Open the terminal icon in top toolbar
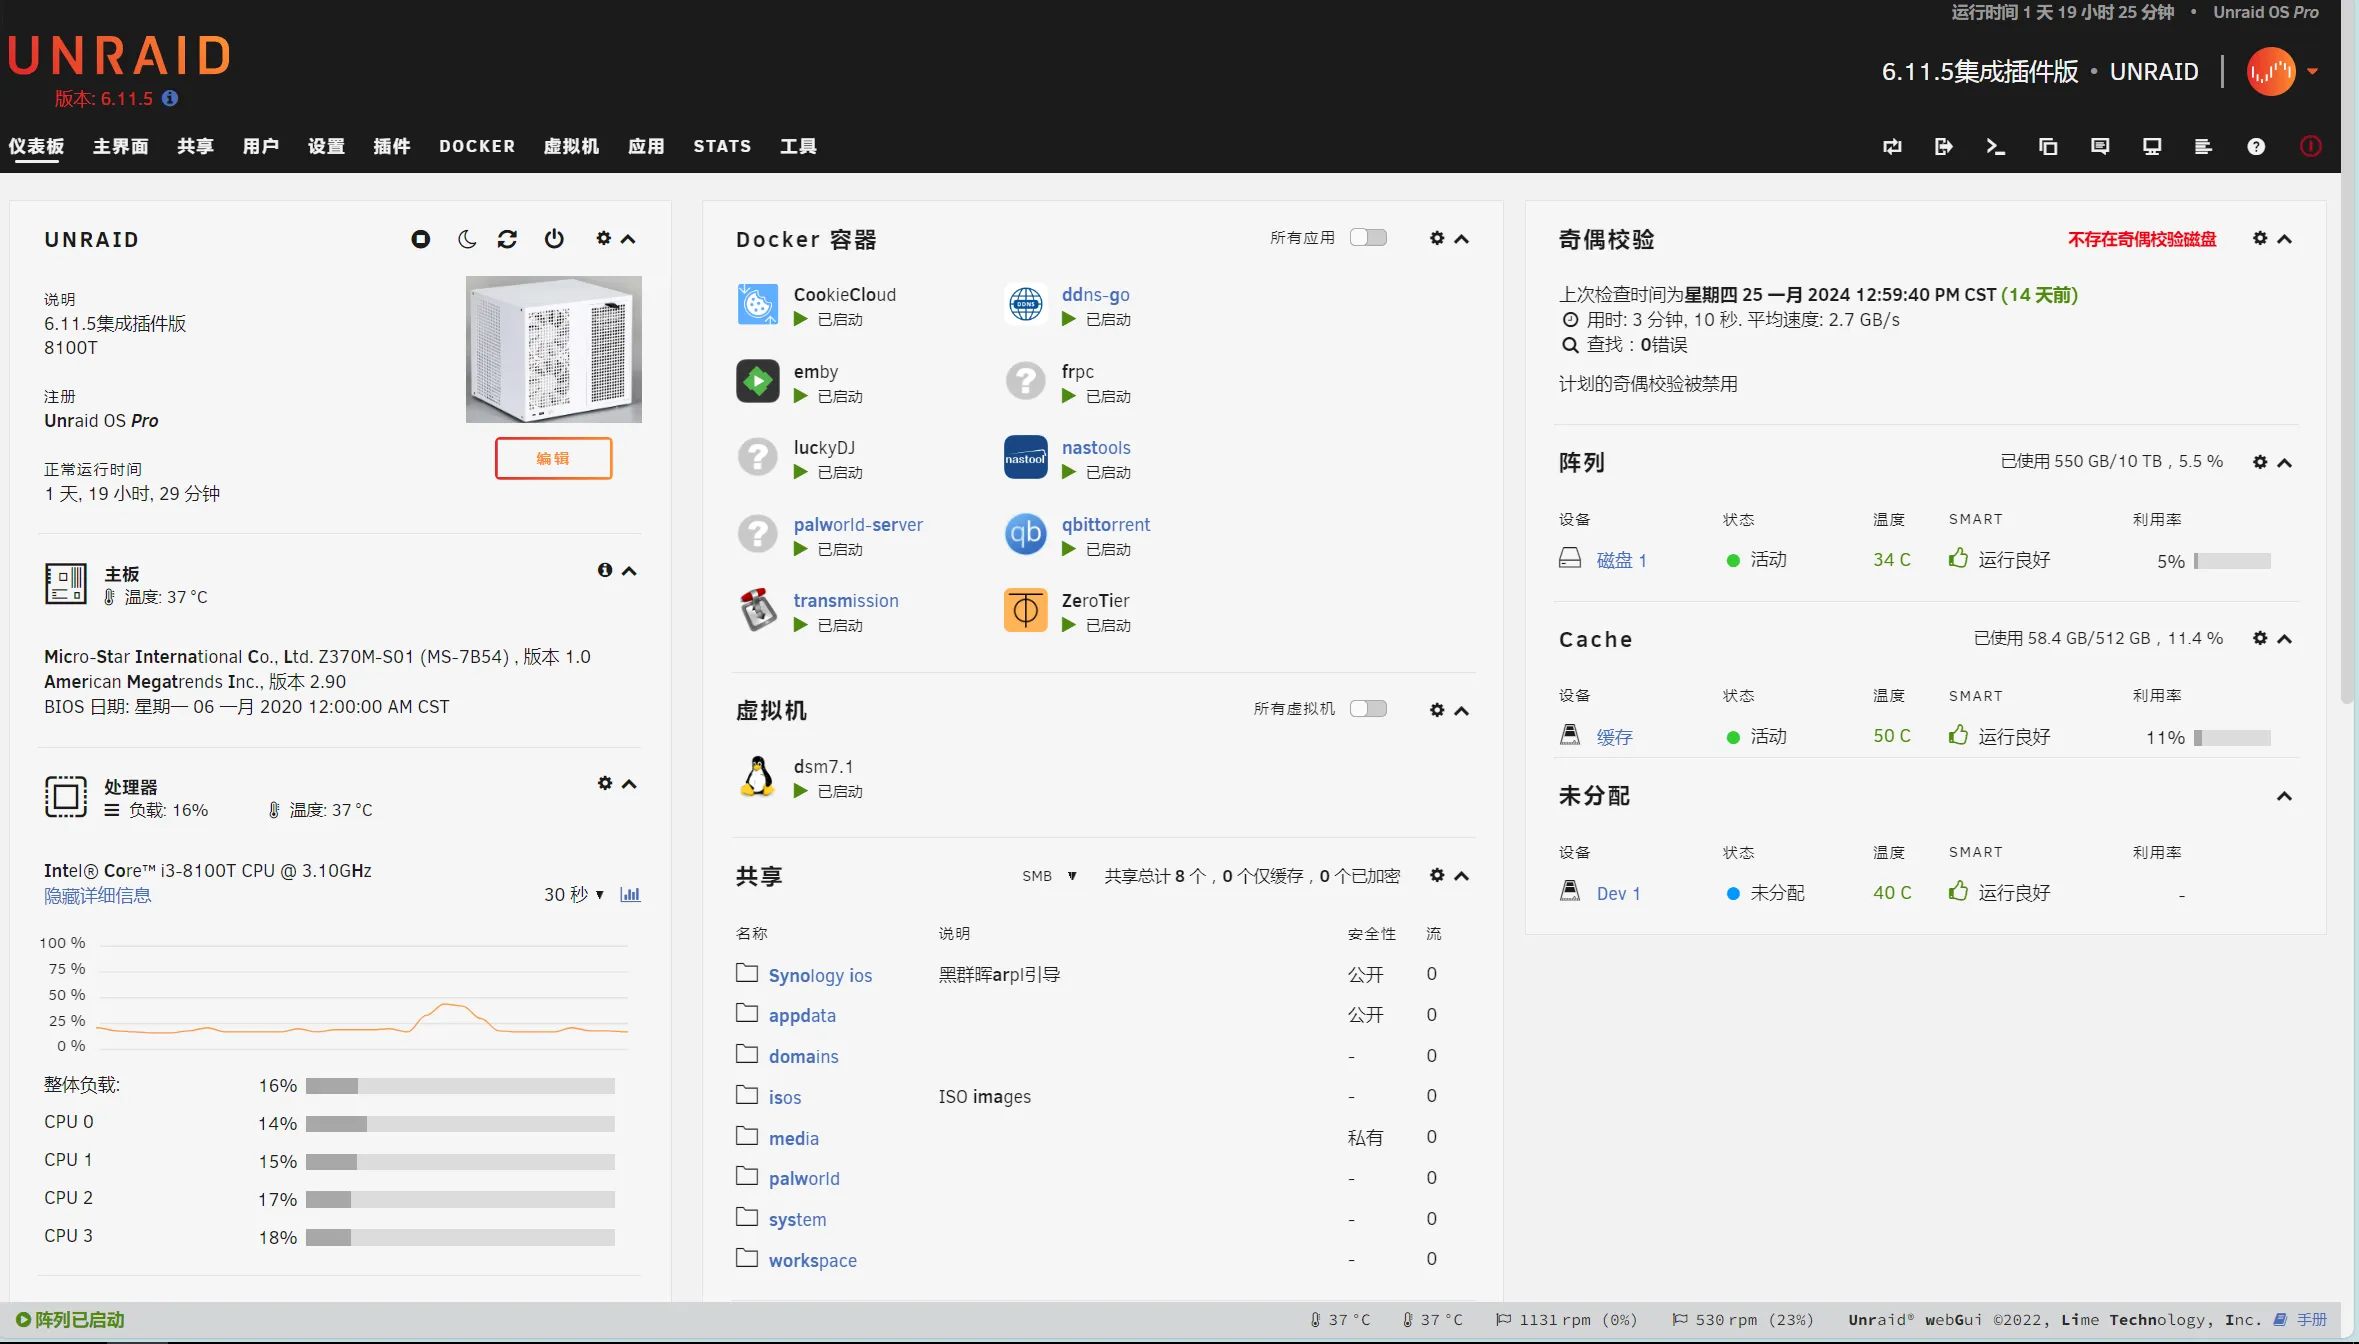This screenshot has height=1344, width=2359. (x=1995, y=147)
